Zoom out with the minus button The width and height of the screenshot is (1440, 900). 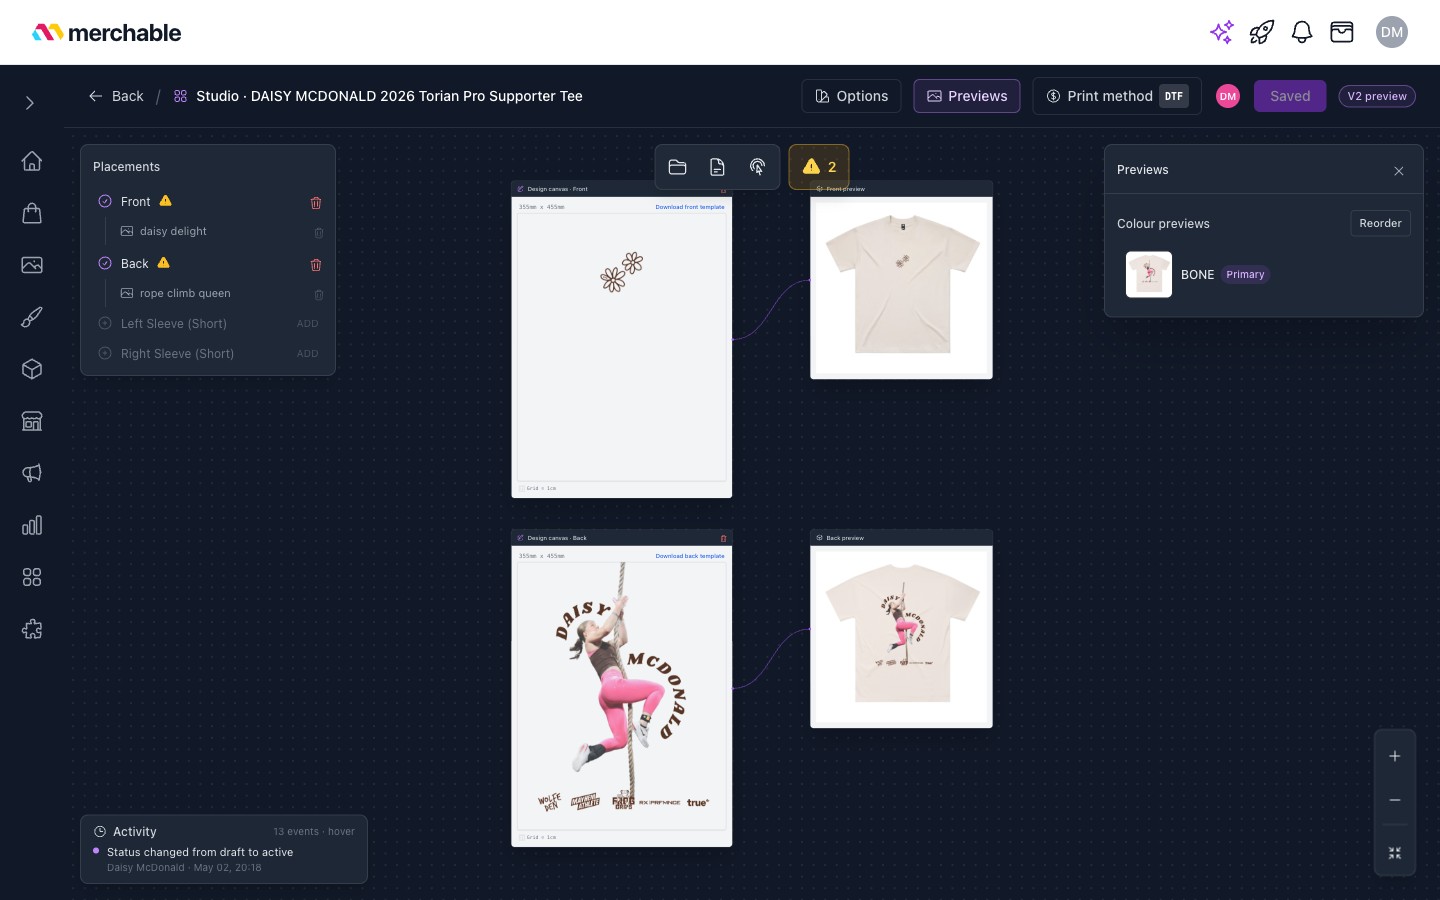1395,800
